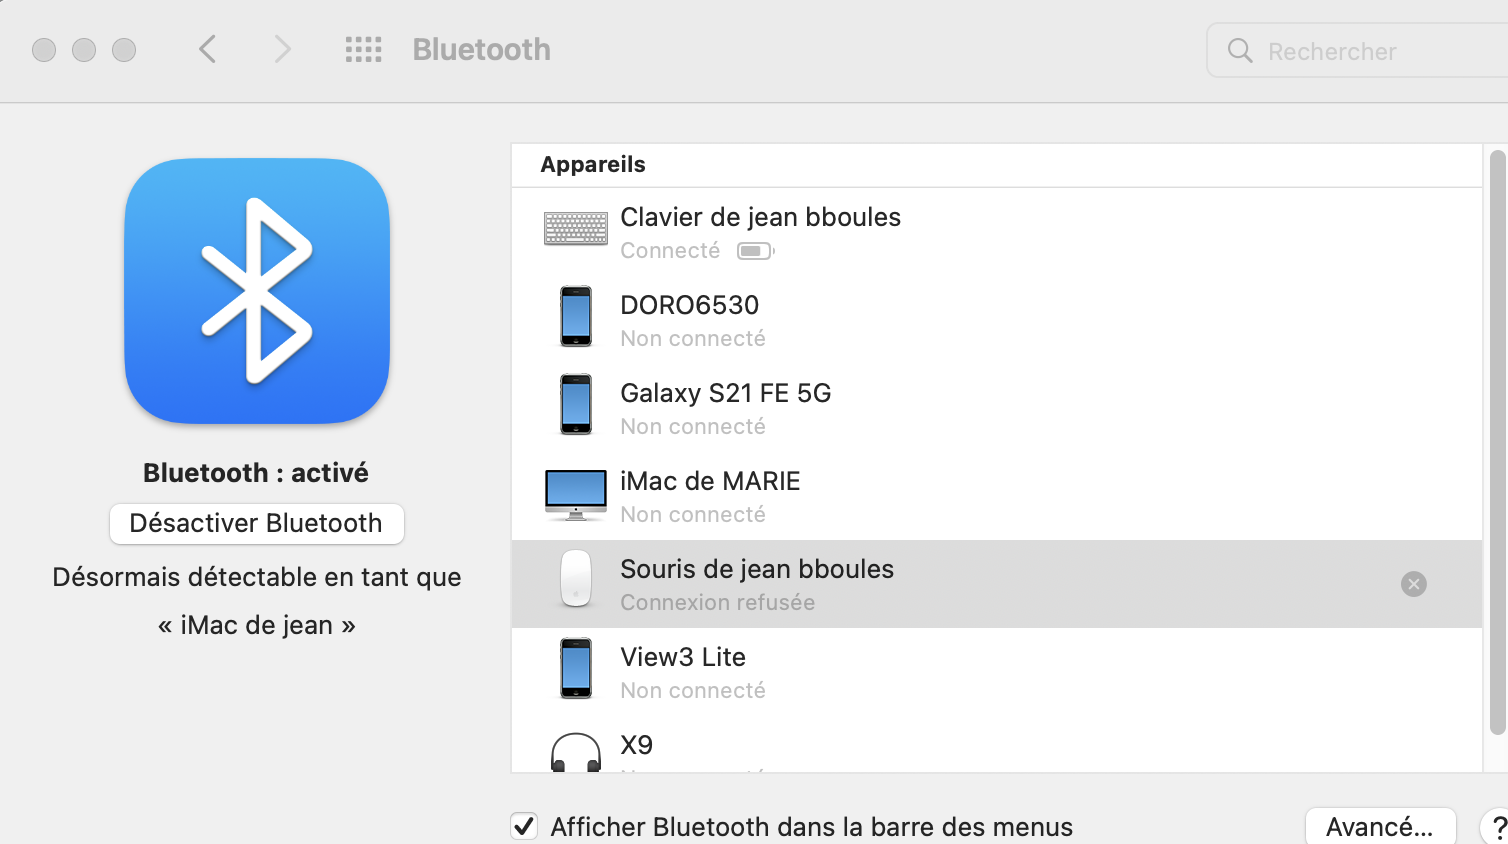1508x844 pixels.
Task: Click the Désactiver Bluetooth button
Action: [256, 524]
